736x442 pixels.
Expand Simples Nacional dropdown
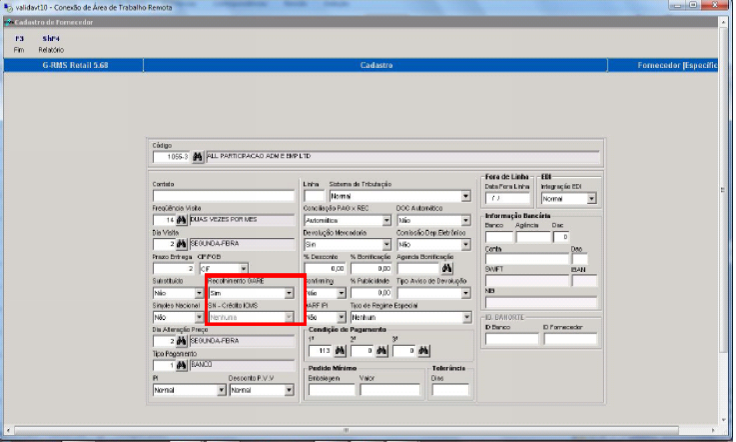[x=199, y=318]
